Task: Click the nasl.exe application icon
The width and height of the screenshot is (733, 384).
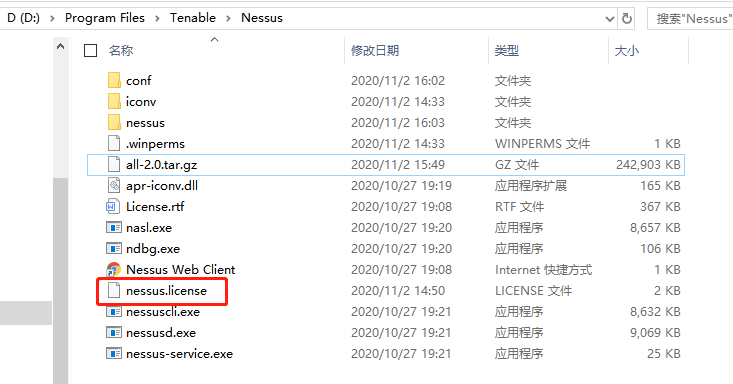Action: [x=114, y=228]
